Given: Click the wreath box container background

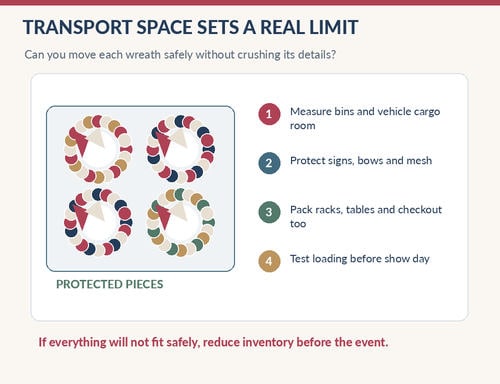Looking at the screenshot, I should (x=140, y=189).
